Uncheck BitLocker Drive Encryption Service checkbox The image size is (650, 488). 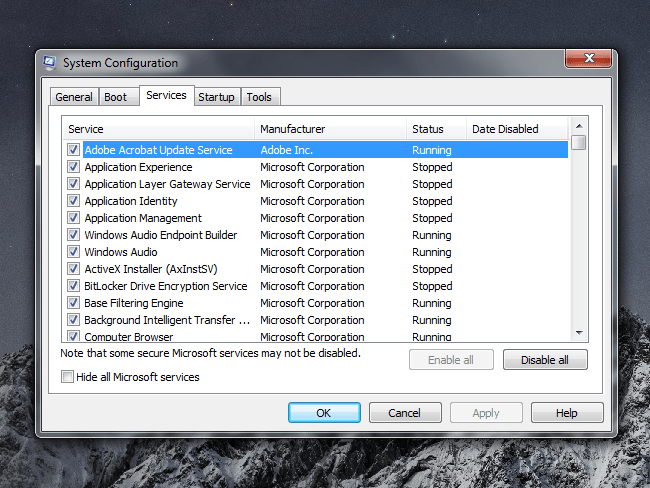point(74,286)
